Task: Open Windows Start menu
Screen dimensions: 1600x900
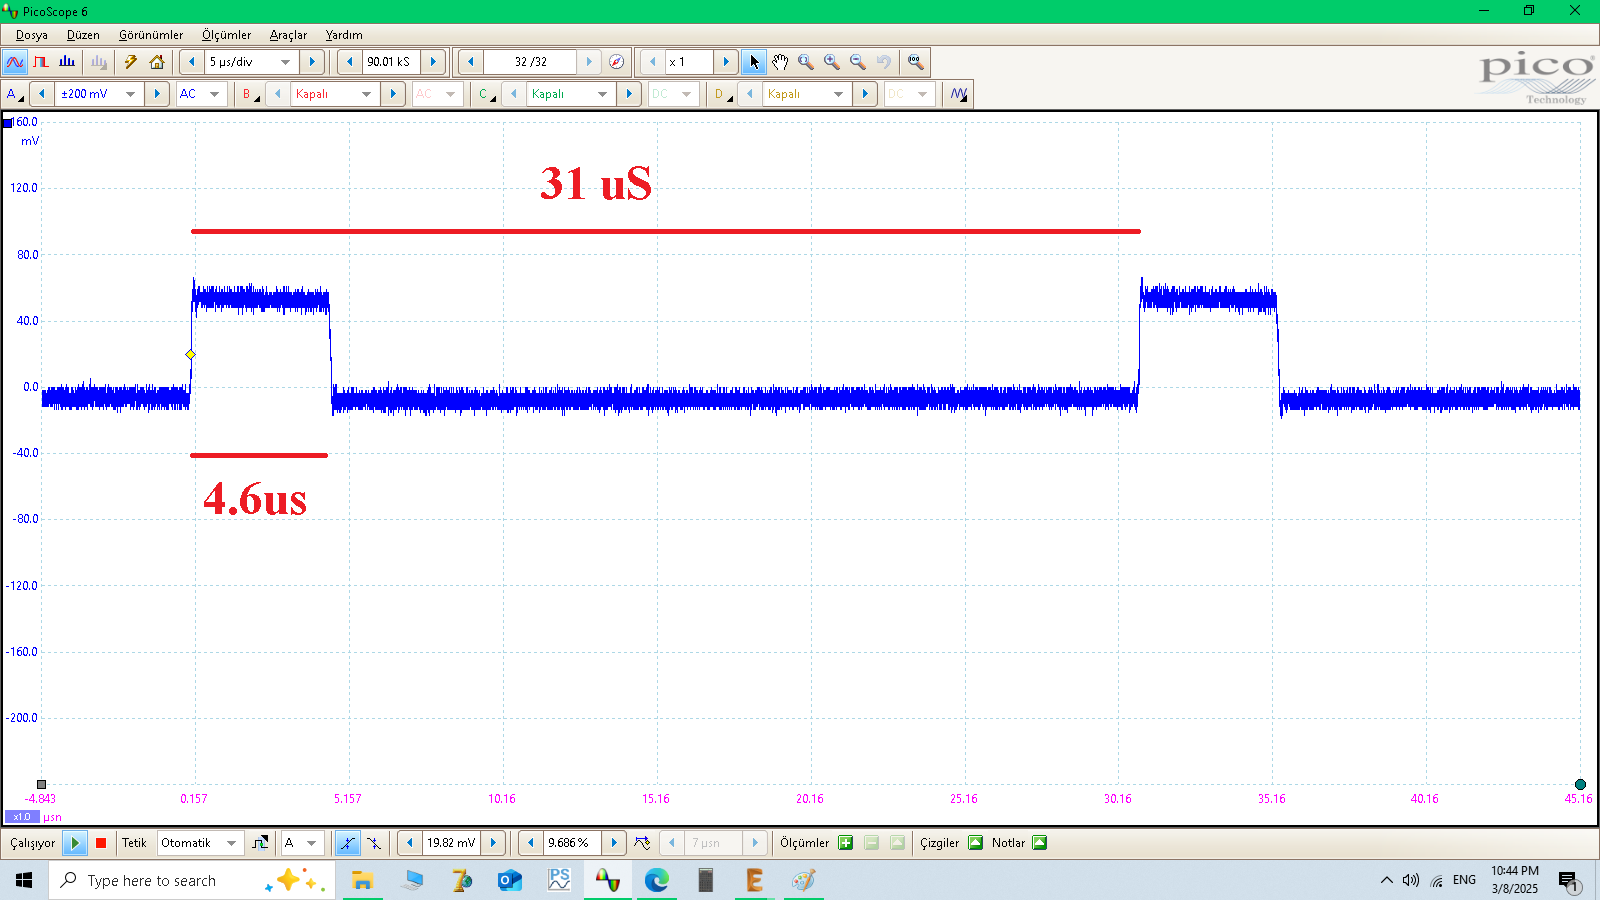Action: pos(24,880)
